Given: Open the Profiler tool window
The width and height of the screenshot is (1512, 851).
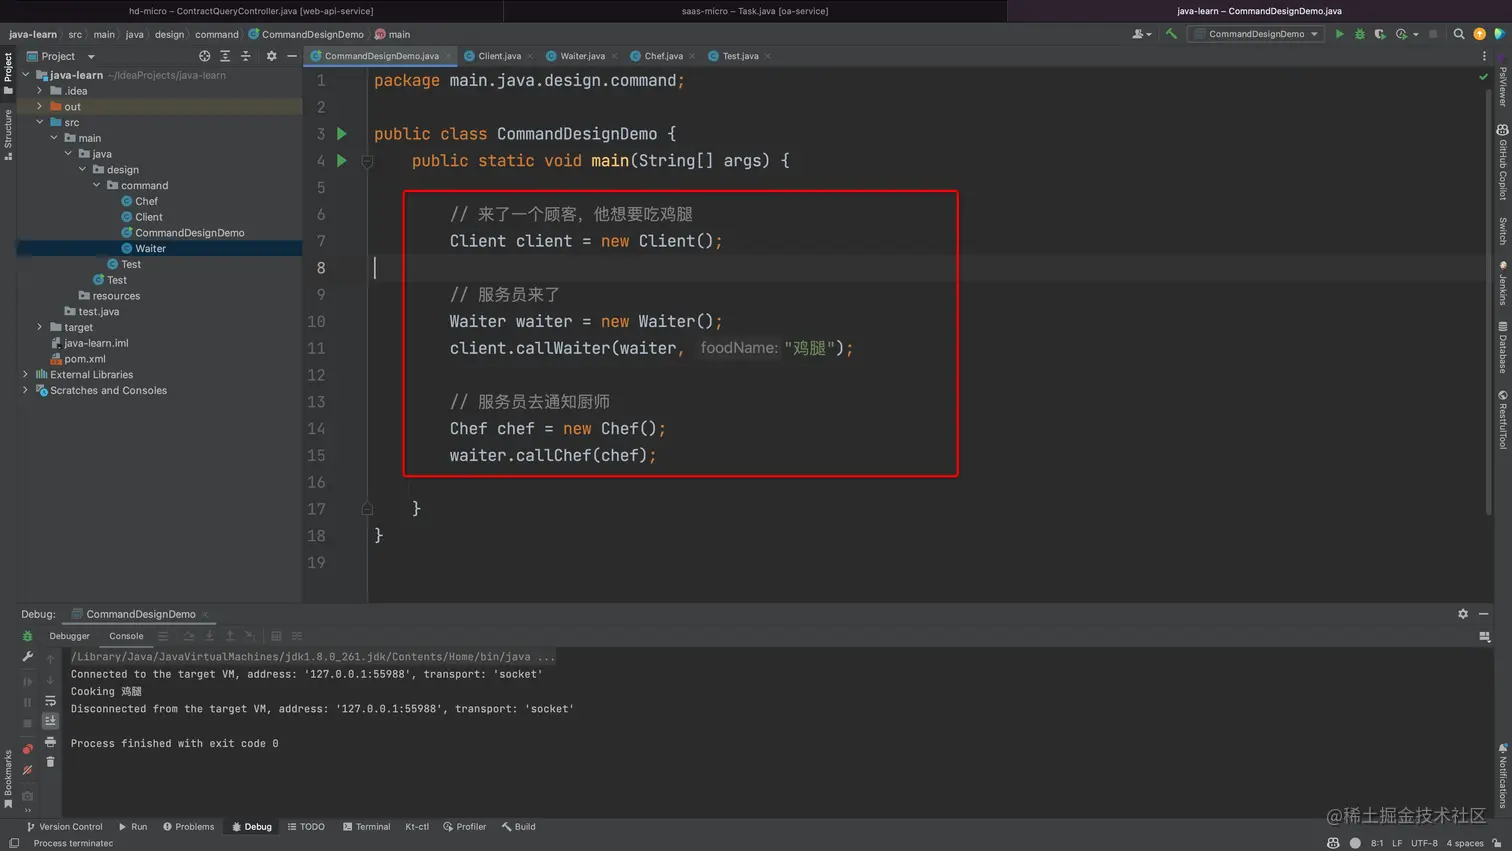Looking at the screenshot, I should 464,827.
